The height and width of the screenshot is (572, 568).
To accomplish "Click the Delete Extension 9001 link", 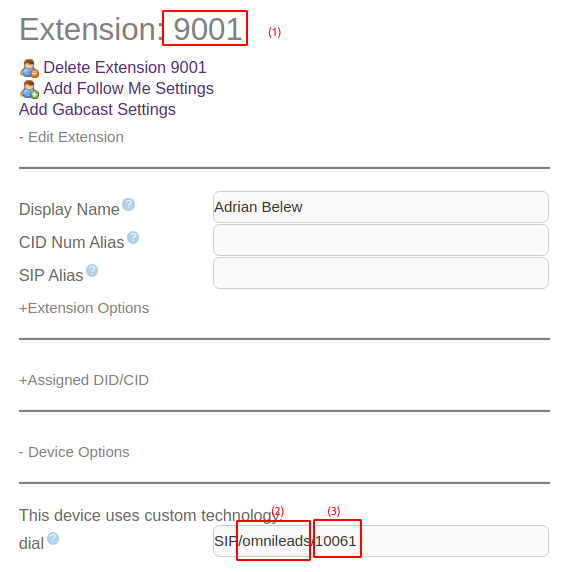I will coord(125,67).
